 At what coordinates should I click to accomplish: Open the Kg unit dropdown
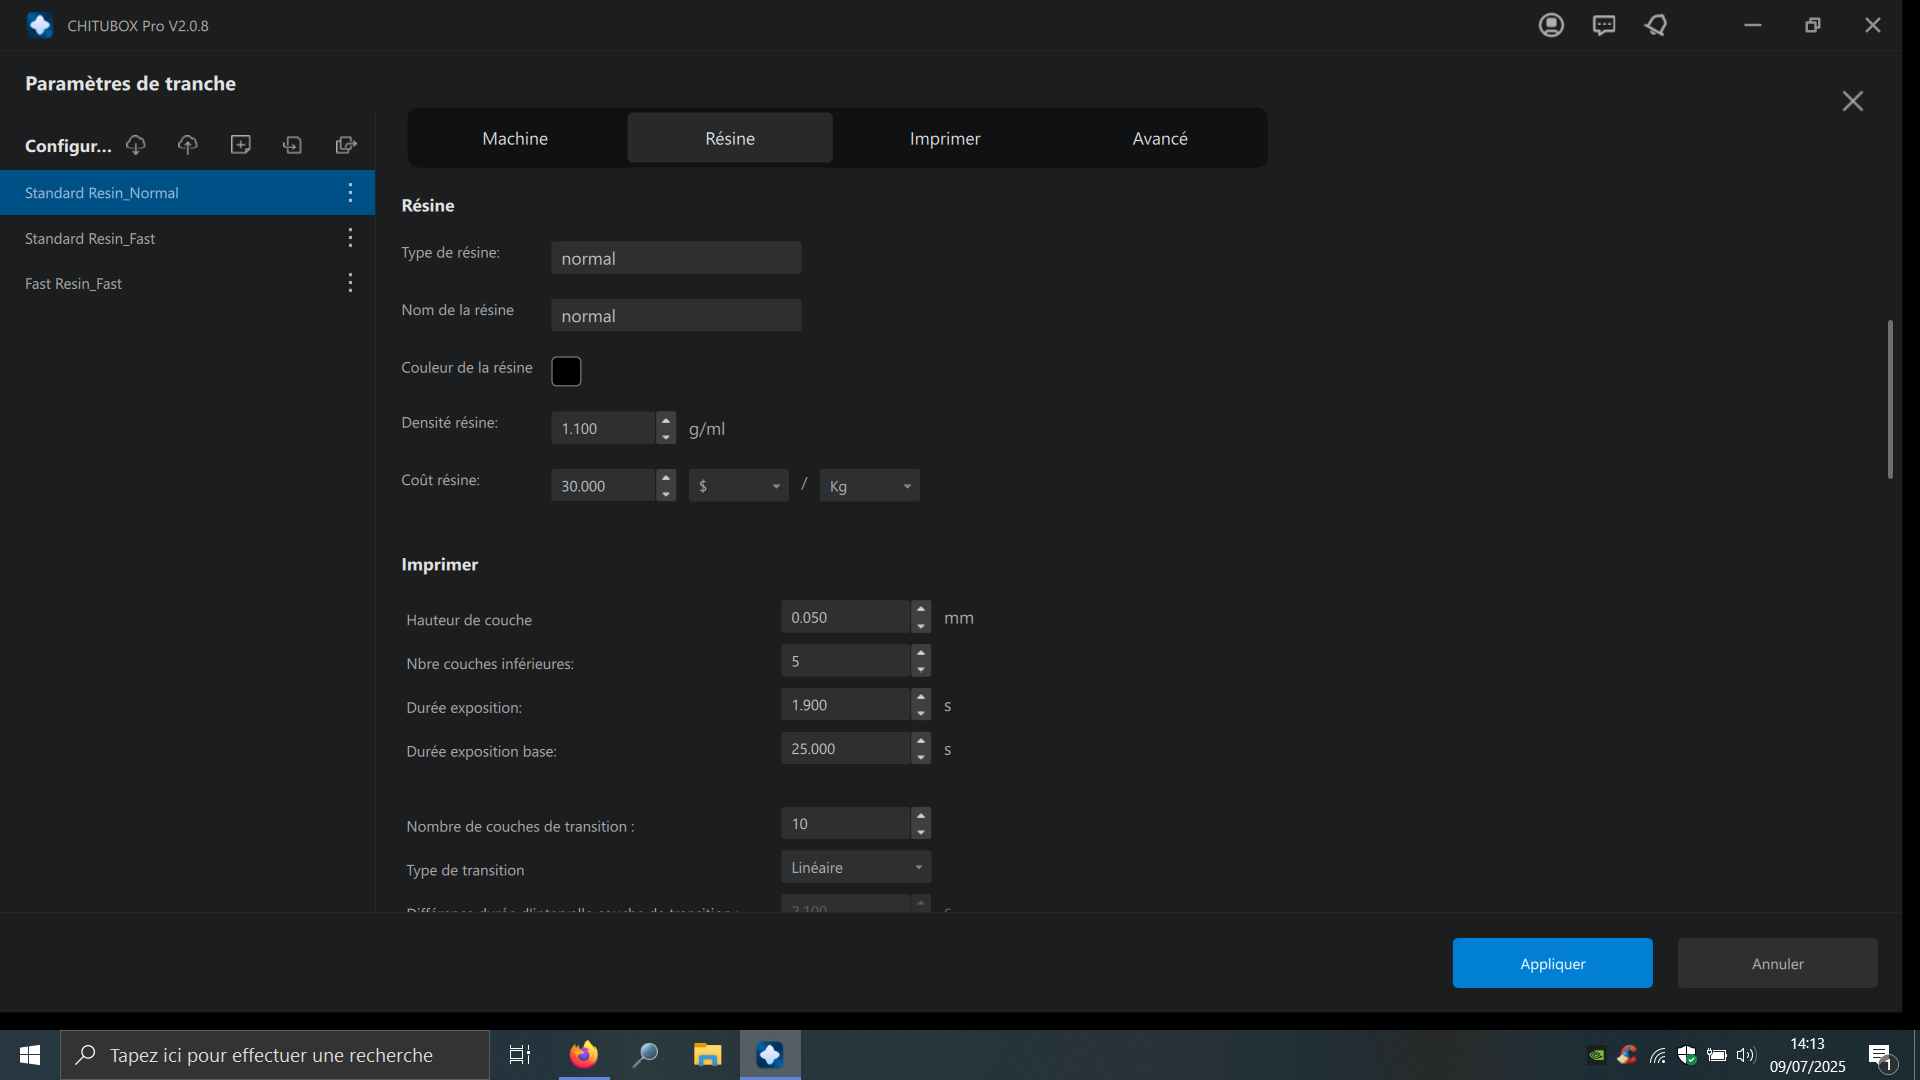pyautogui.click(x=870, y=486)
